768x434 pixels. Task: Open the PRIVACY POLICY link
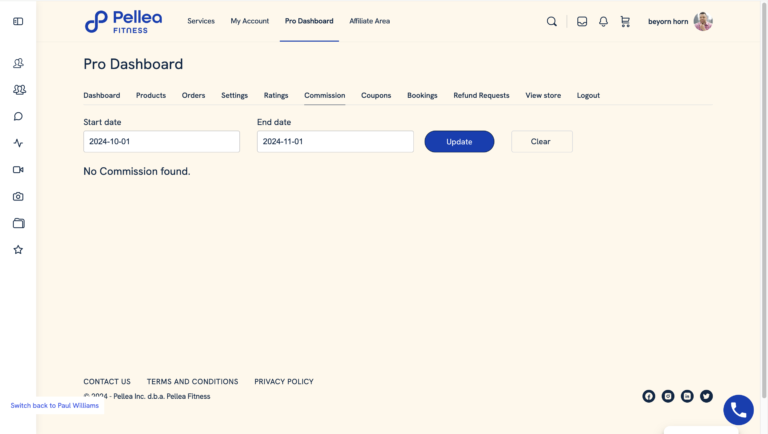click(x=284, y=382)
